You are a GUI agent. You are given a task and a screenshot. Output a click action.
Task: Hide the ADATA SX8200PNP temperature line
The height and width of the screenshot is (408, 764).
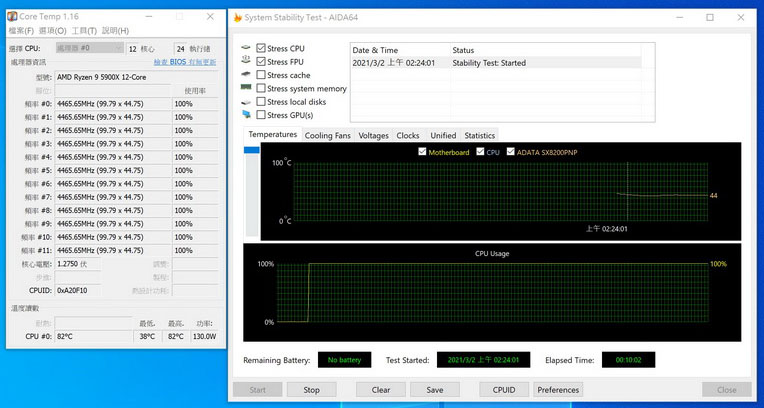click(511, 152)
